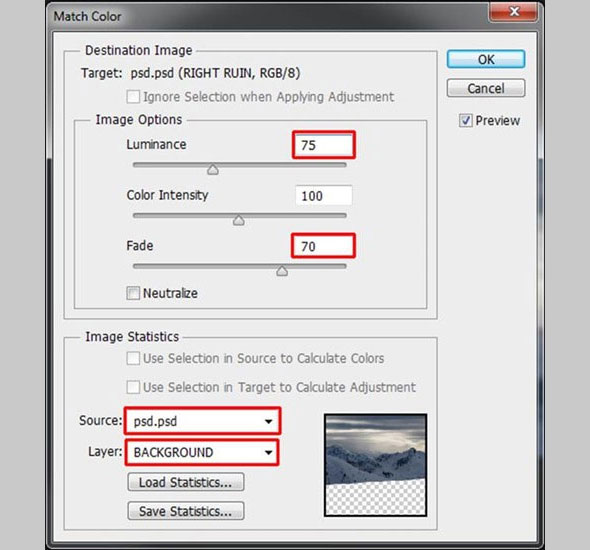The height and width of the screenshot is (550, 590).
Task: Click the OK button
Action: pos(486,59)
